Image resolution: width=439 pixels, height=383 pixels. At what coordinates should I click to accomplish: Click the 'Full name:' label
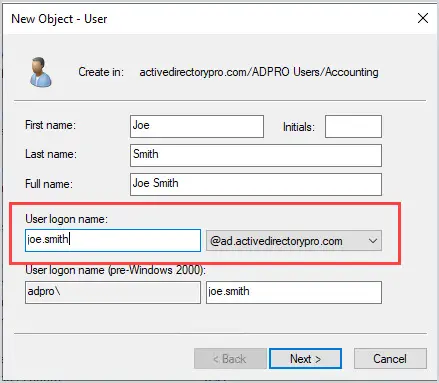point(49,184)
